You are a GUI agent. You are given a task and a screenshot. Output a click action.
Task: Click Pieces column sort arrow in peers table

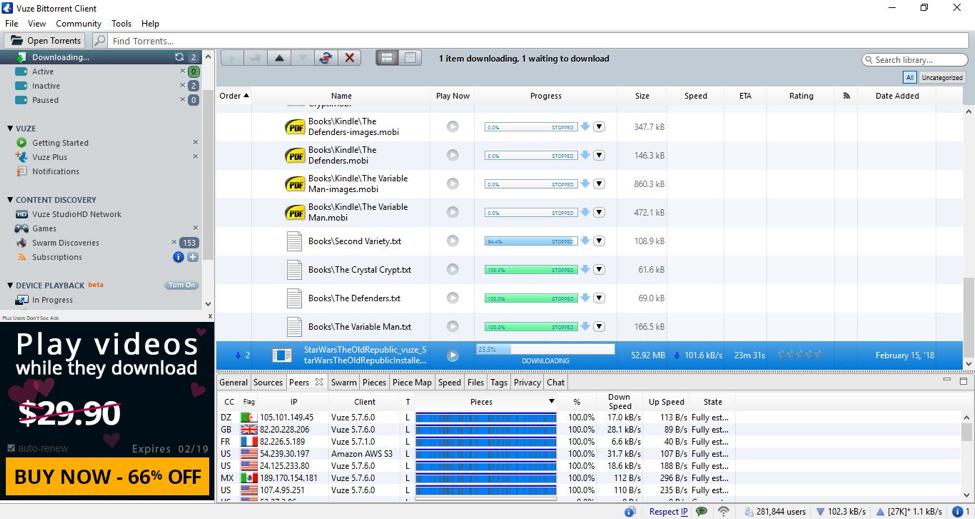[551, 402]
